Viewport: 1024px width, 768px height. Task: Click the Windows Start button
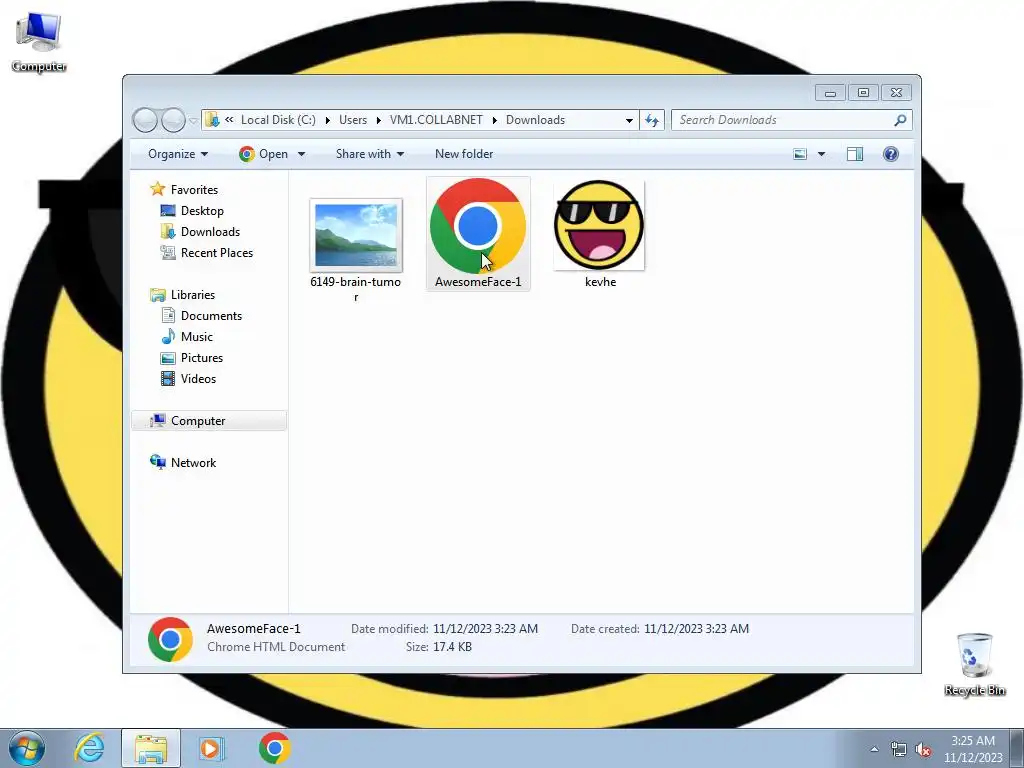(x=26, y=748)
